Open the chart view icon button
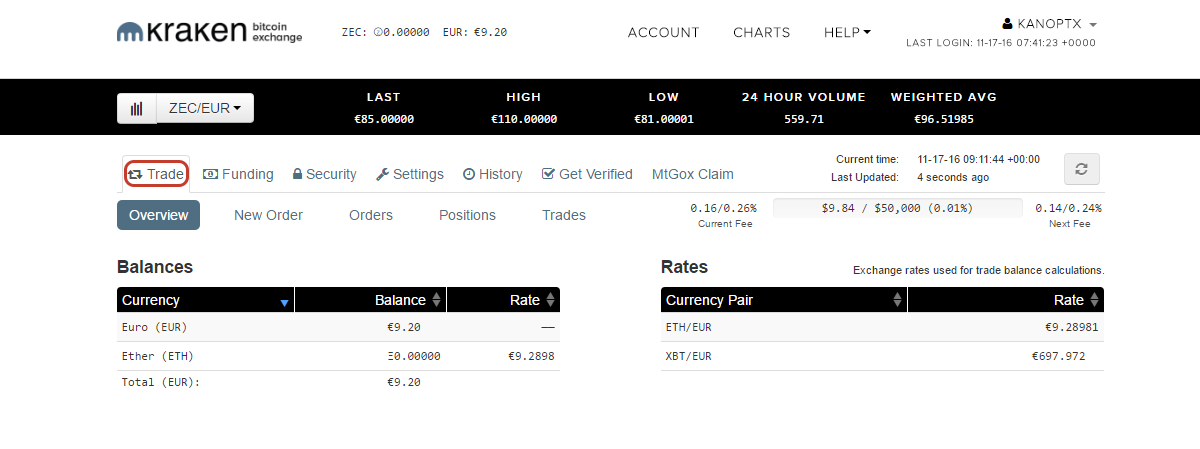Viewport: 1200px width, 449px height. [137, 108]
